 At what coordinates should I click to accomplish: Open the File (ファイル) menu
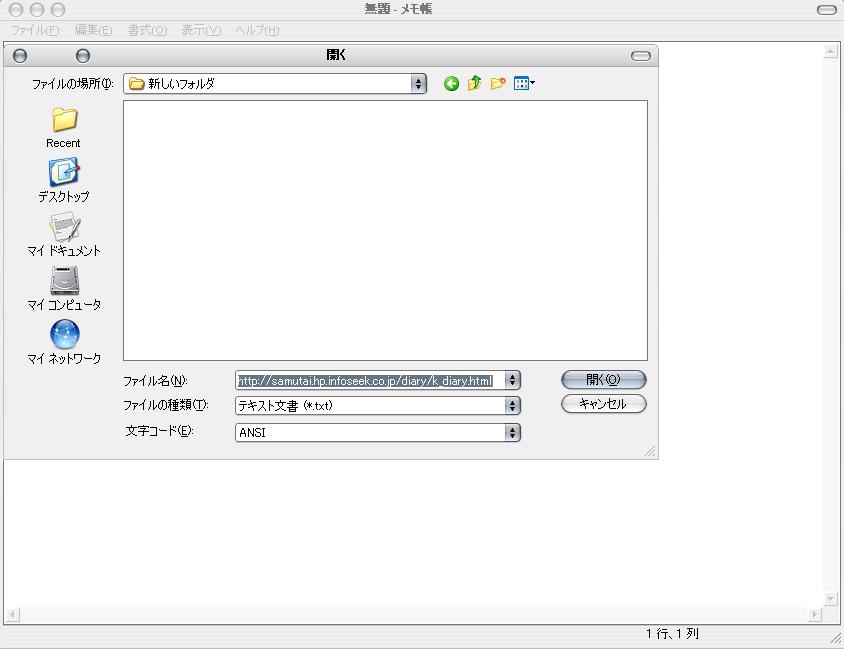35,30
